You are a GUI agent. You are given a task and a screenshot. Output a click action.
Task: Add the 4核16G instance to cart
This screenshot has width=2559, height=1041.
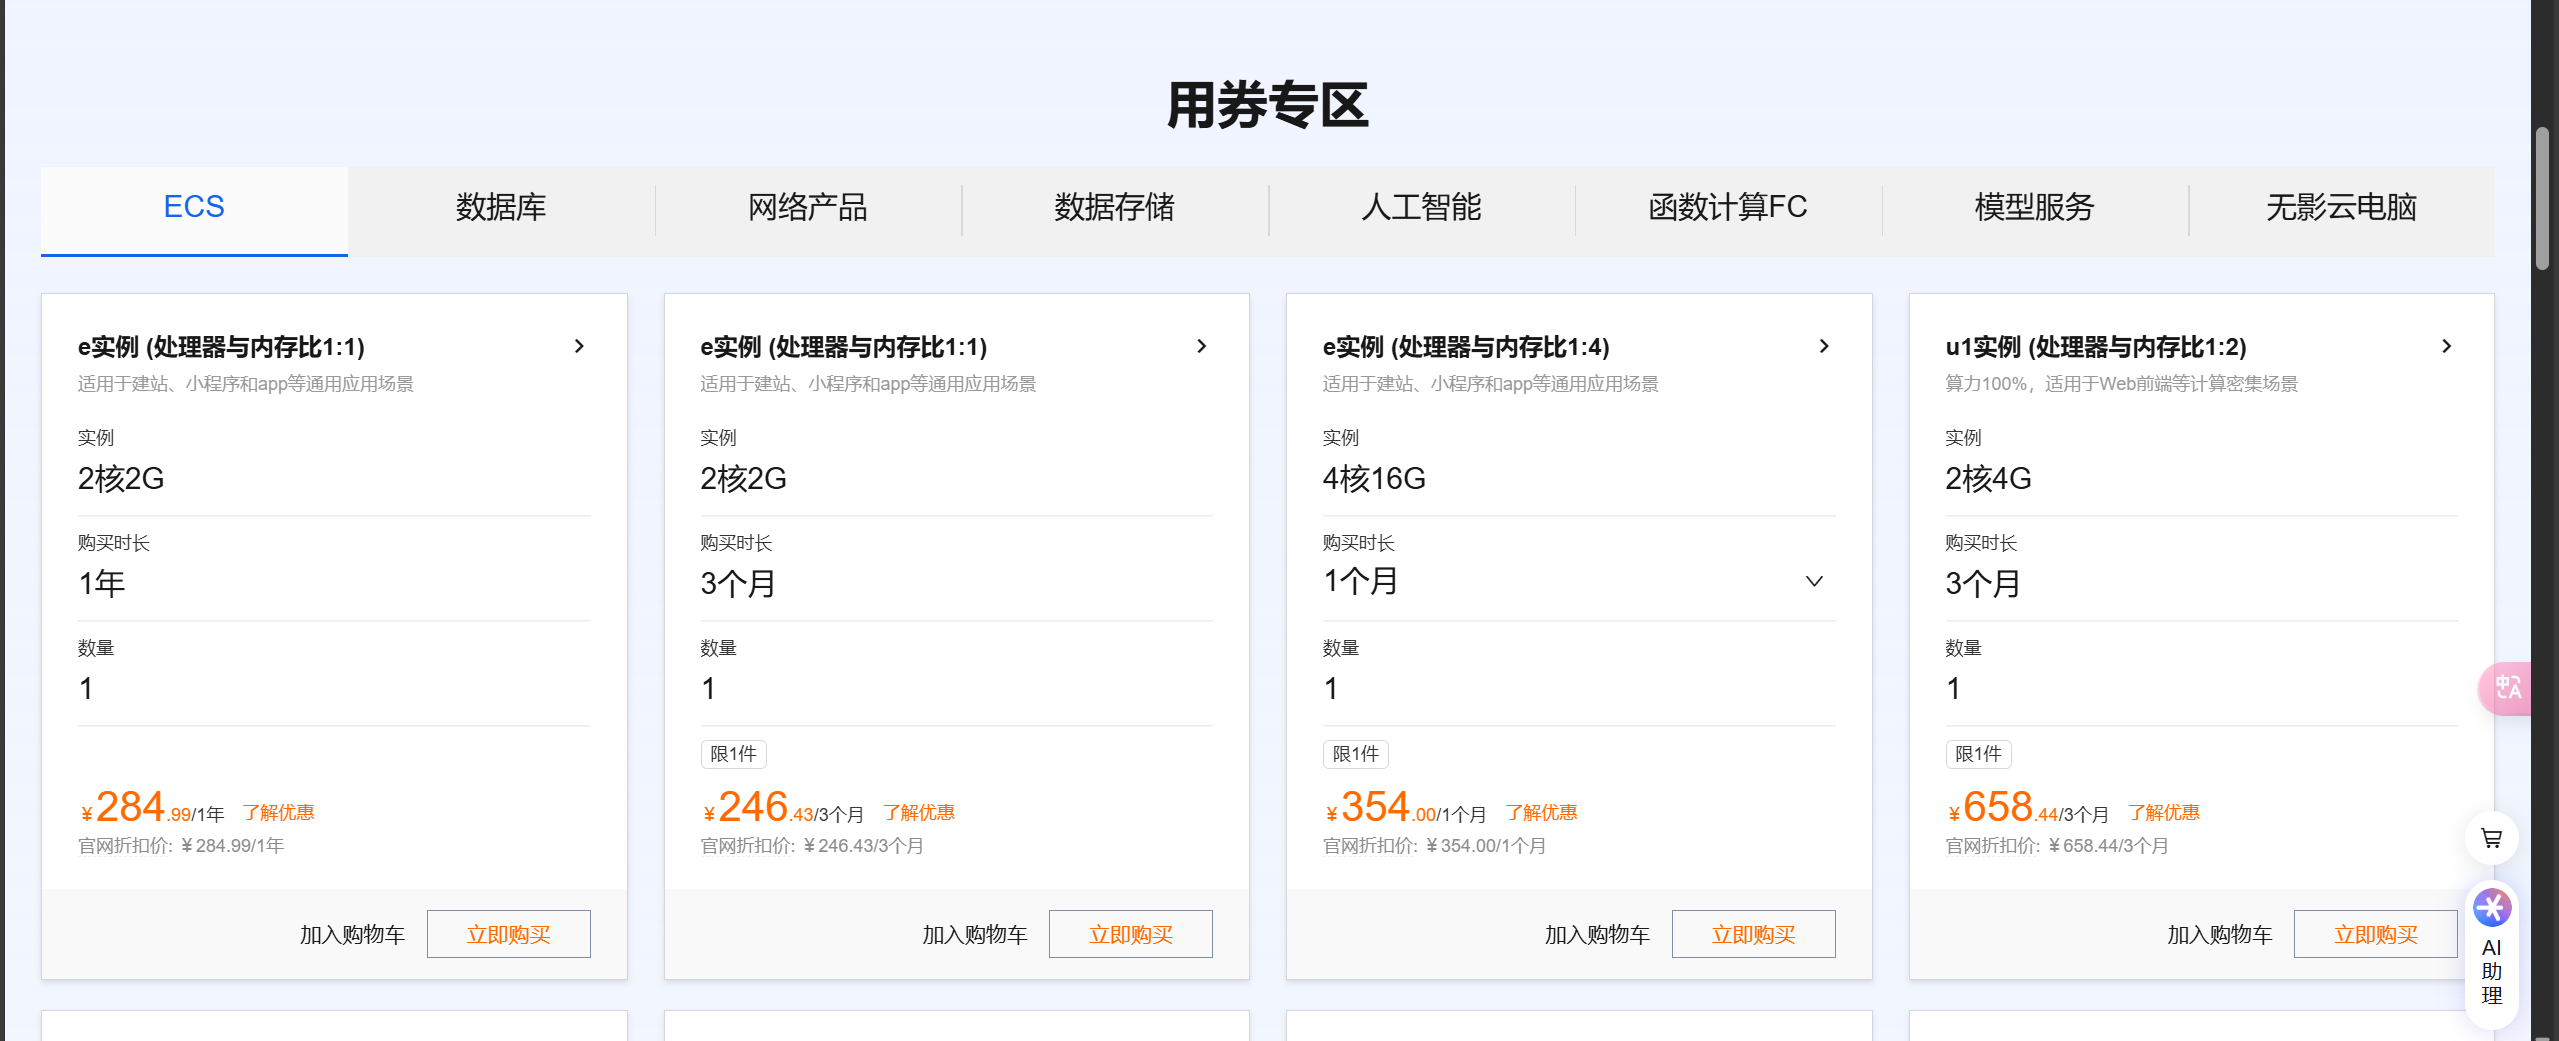[x=1597, y=935]
